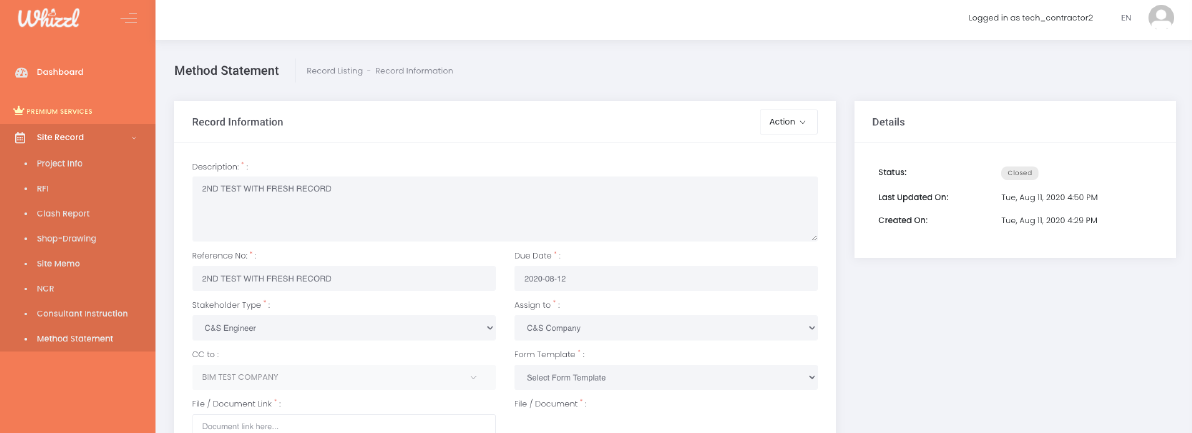
Task: Open the user avatar profile icon
Action: (1160, 17)
